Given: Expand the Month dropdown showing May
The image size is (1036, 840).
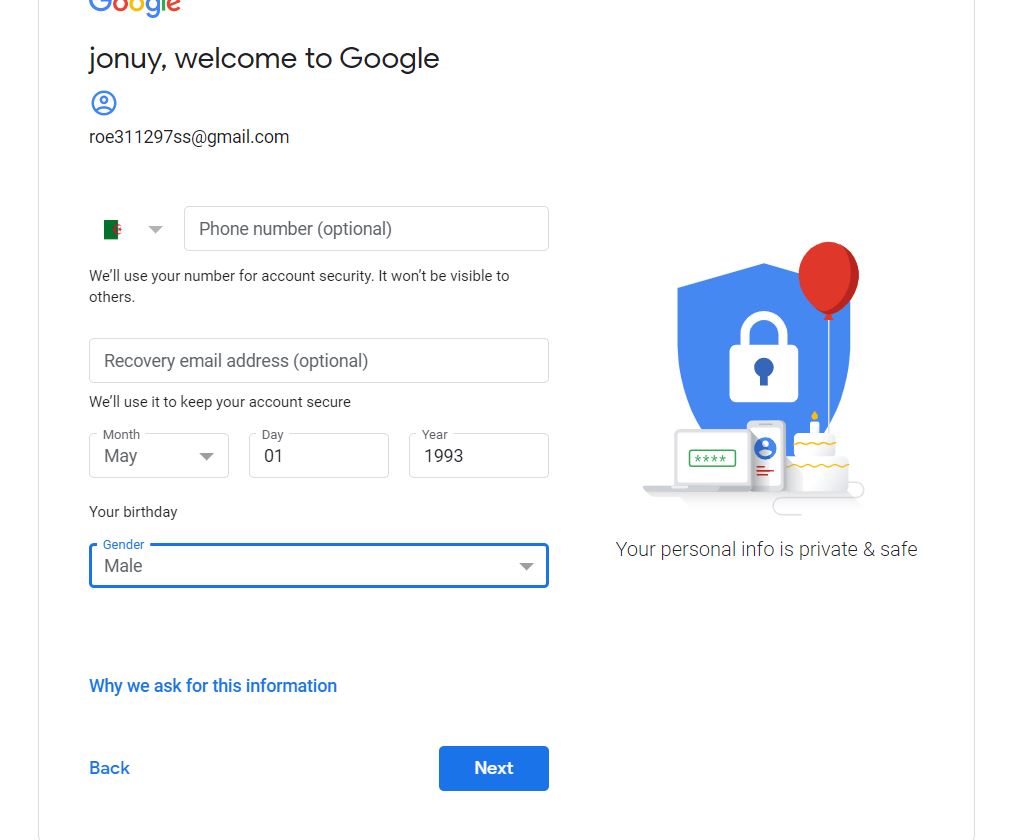Looking at the screenshot, I should coord(159,455).
